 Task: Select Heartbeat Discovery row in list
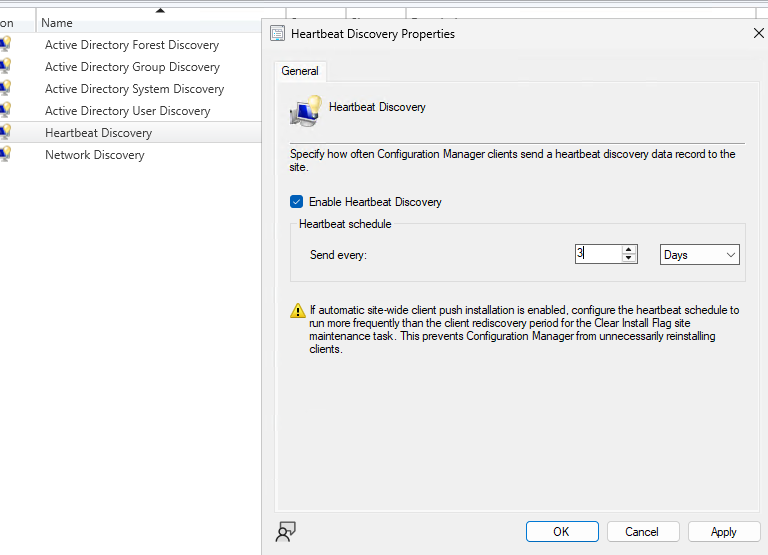coord(131,133)
